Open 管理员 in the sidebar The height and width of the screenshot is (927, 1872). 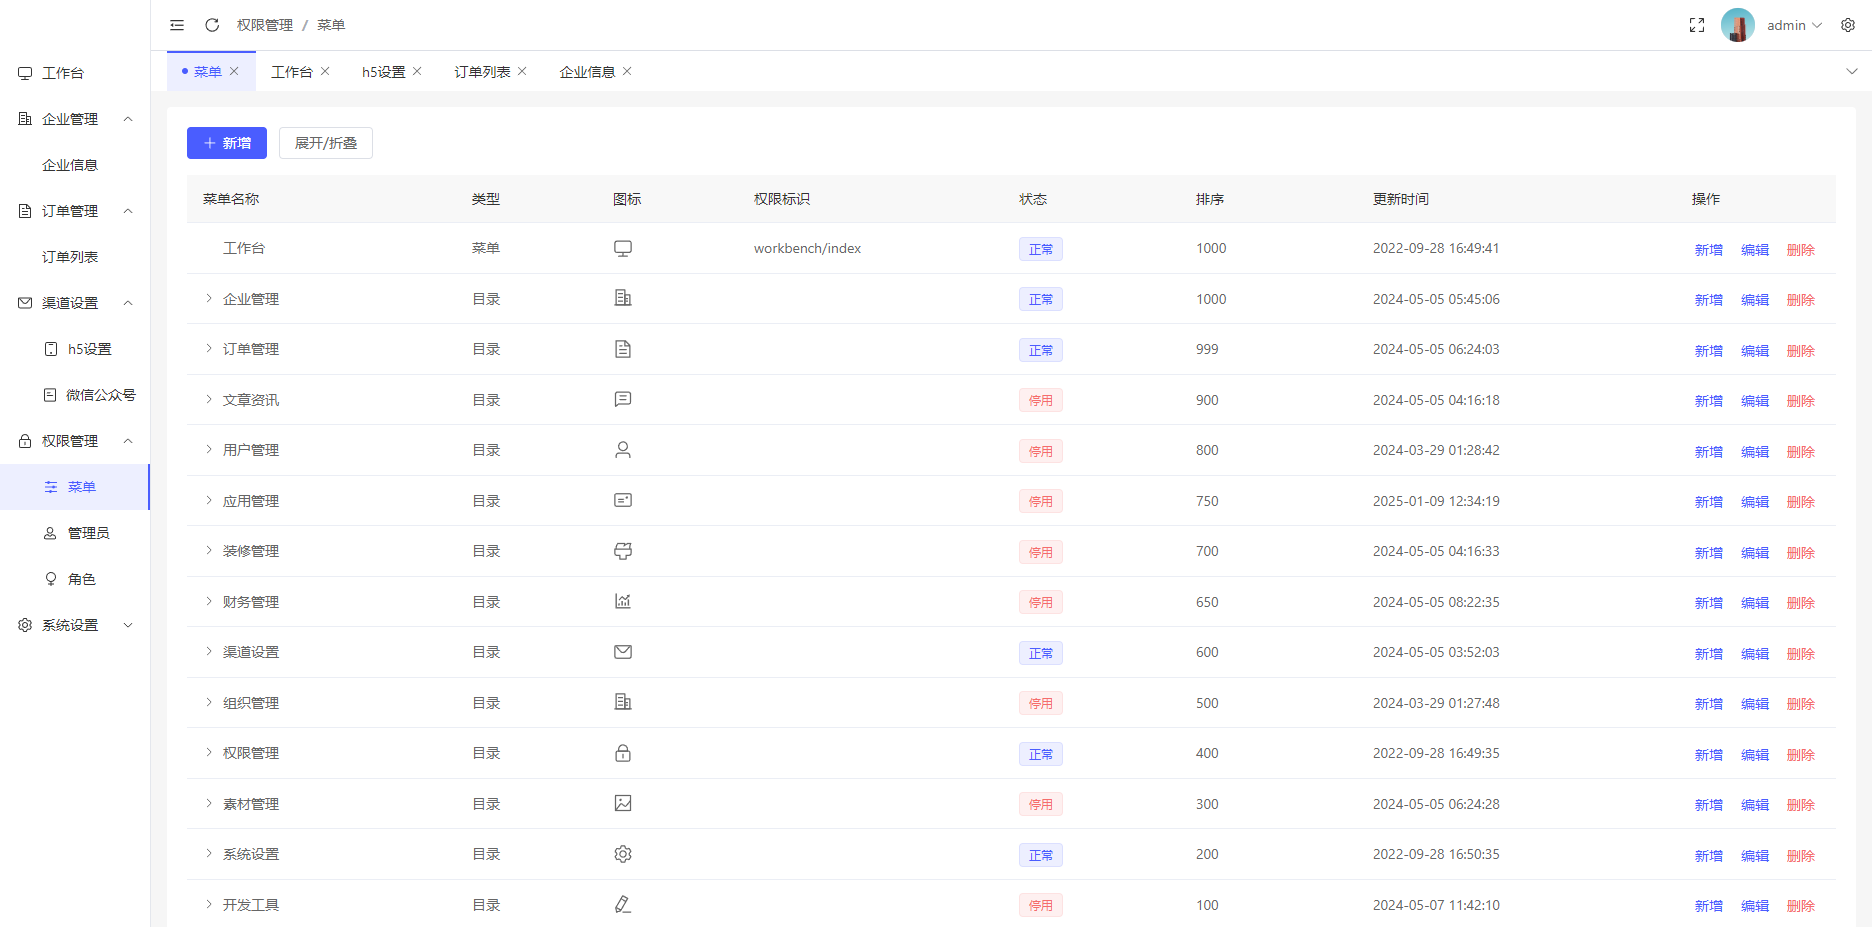tap(88, 533)
